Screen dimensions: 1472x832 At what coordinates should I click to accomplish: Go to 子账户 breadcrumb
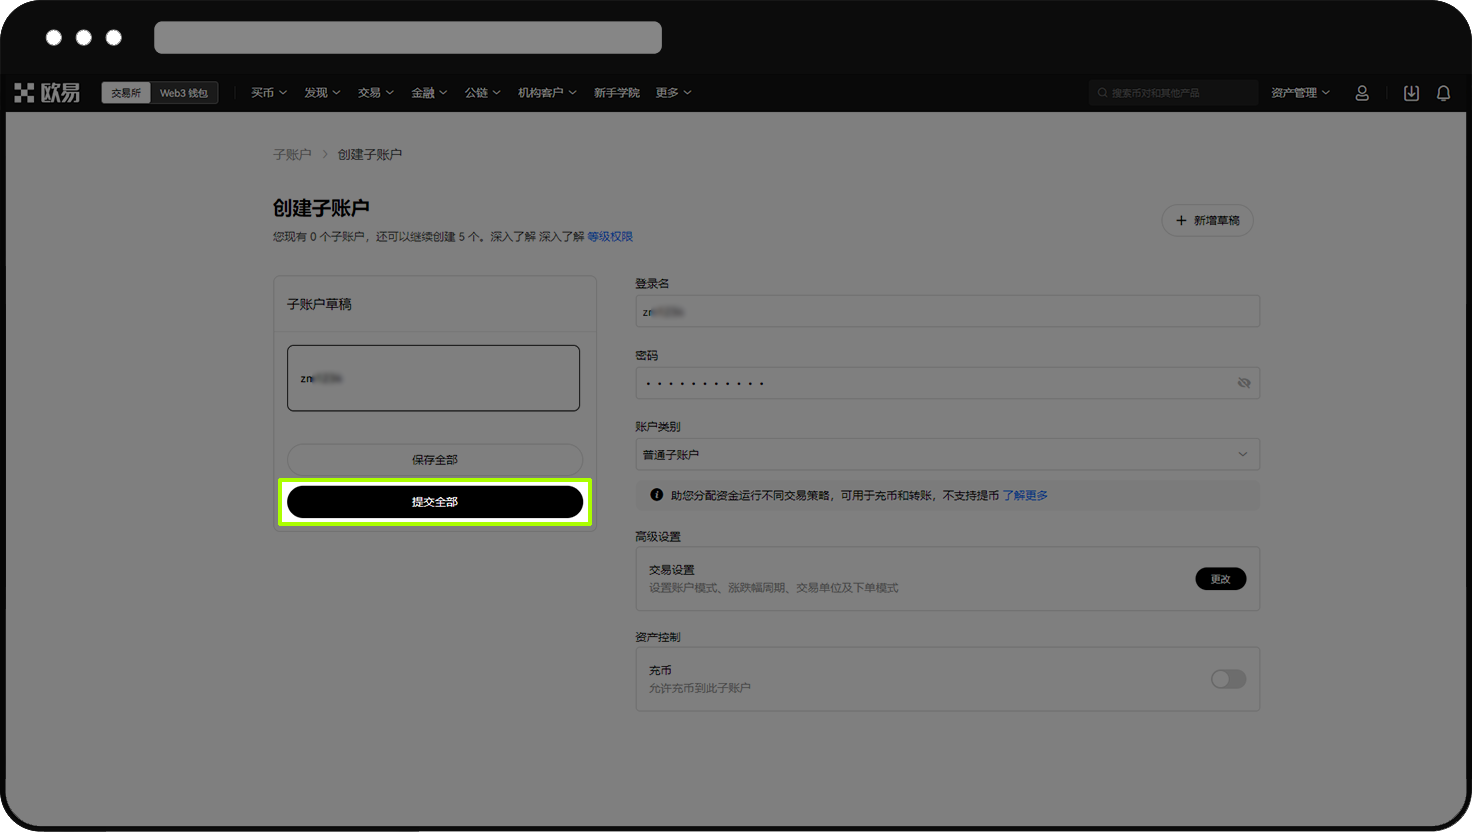click(292, 154)
